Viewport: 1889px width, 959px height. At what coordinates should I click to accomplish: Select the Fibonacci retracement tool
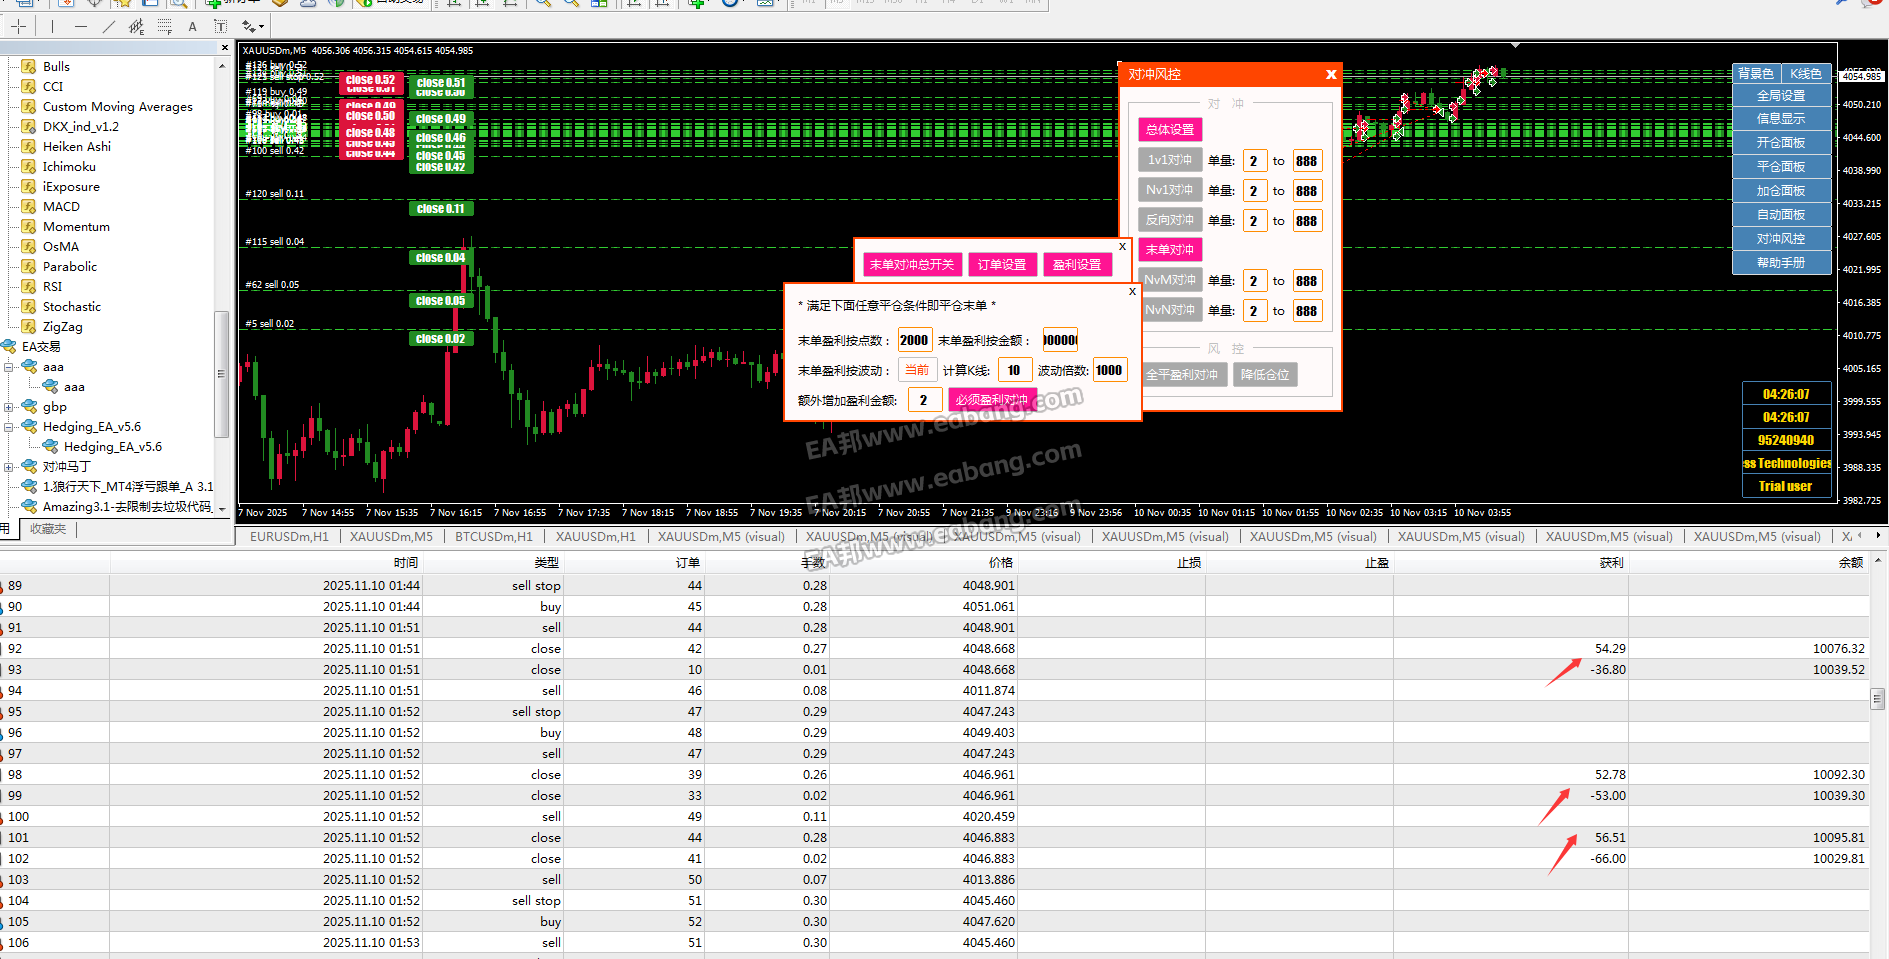tap(165, 27)
